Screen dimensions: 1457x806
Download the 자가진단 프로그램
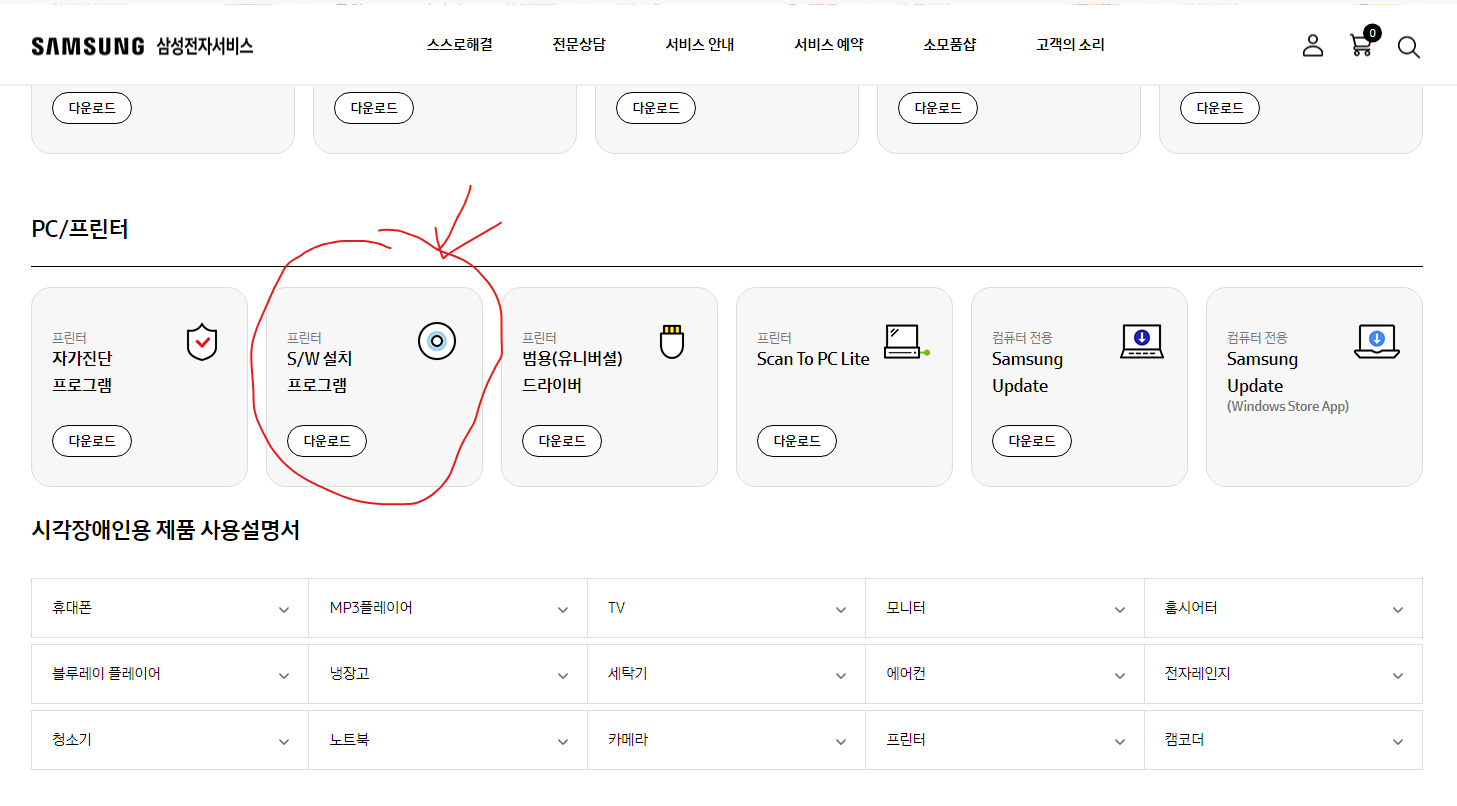(x=92, y=441)
